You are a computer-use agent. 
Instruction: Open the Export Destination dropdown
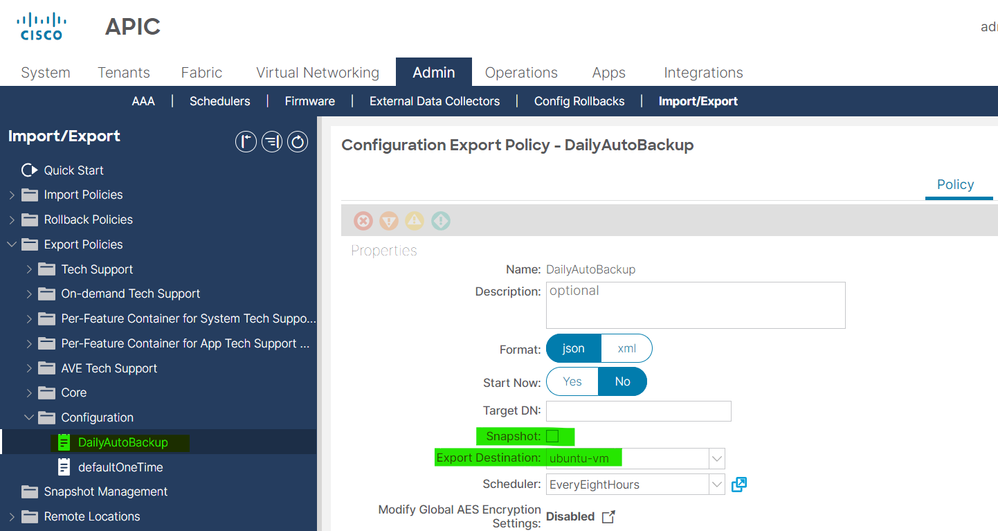tap(717, 458)
